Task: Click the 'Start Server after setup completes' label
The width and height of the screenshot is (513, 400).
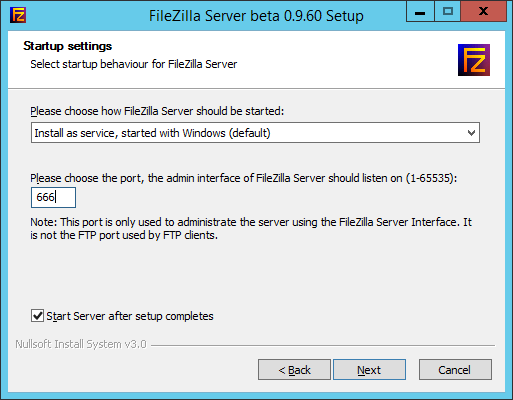Action: [130, 316]
